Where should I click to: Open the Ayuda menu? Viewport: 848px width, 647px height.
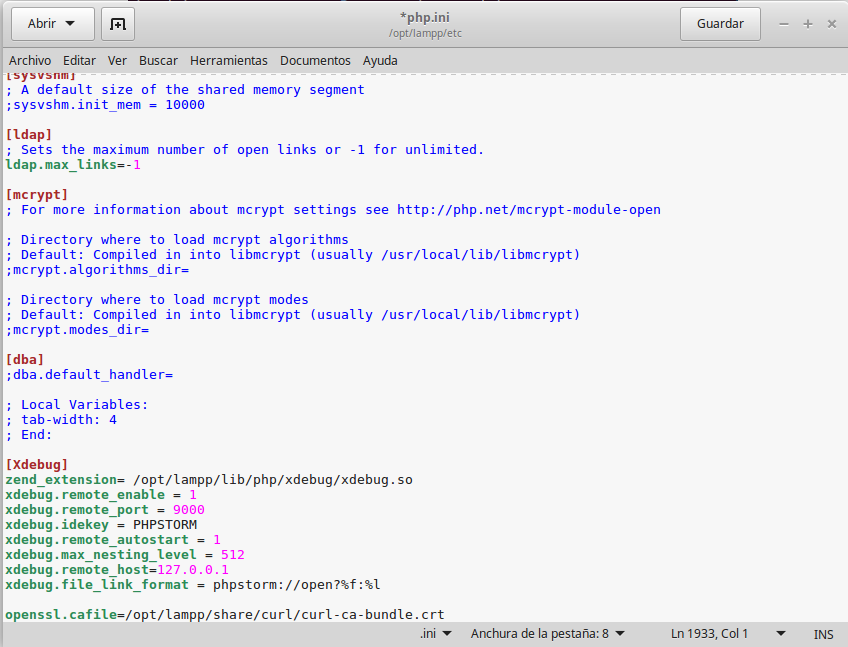pyautogui.click(x=380, y=61)
